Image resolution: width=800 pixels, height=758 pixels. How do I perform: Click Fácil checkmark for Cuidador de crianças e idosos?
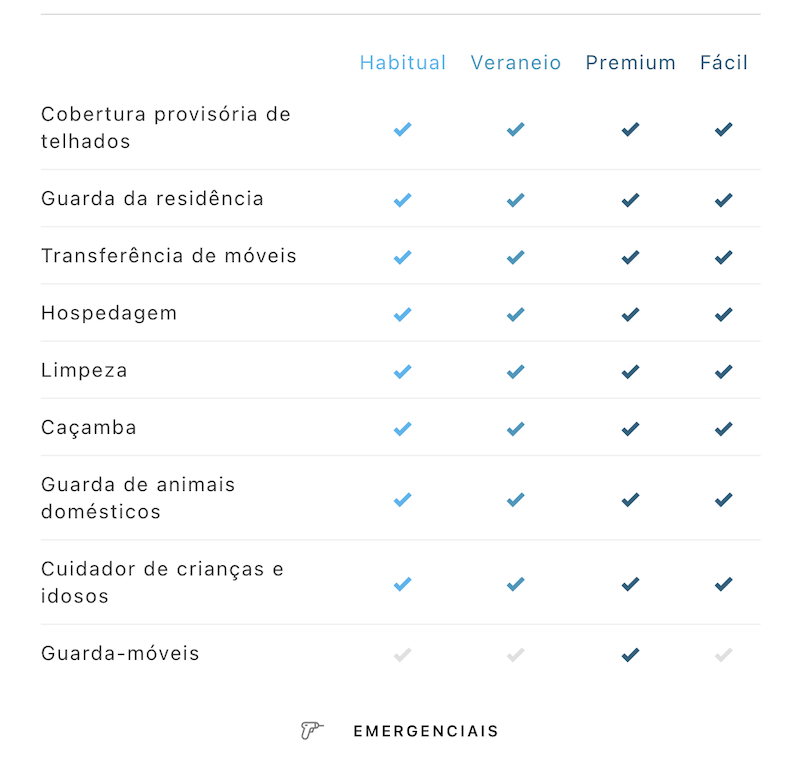pyautogui.click(x=723, y=584)
